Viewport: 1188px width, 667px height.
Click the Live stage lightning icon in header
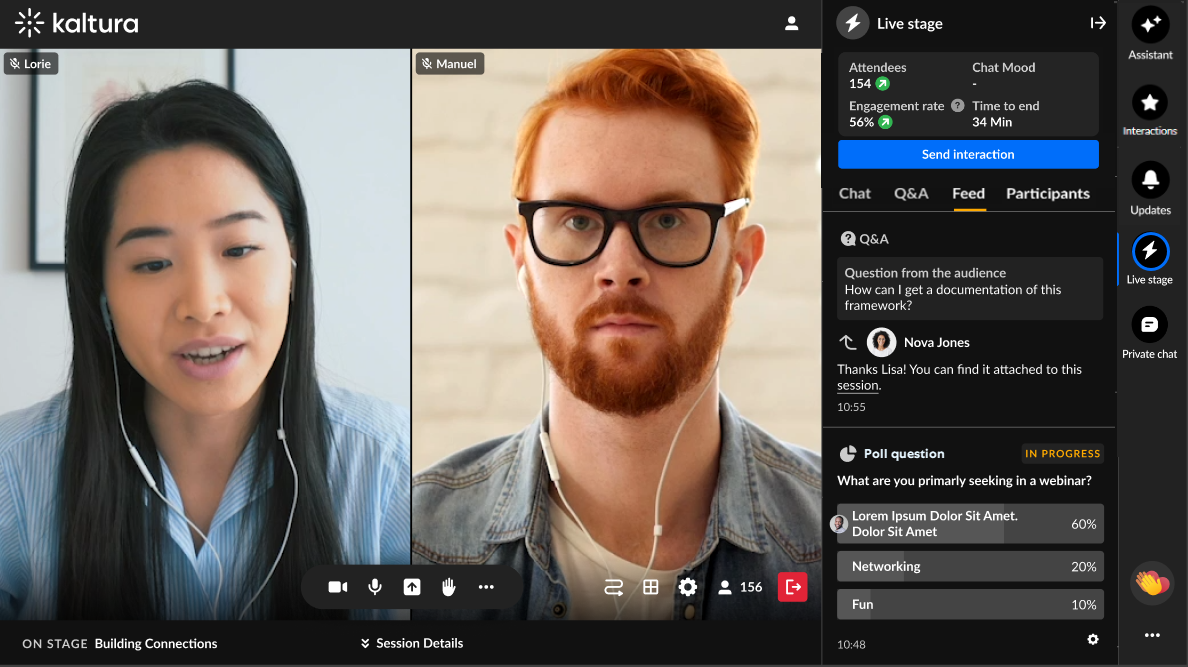pyautogui.click(x=853, y=23)
